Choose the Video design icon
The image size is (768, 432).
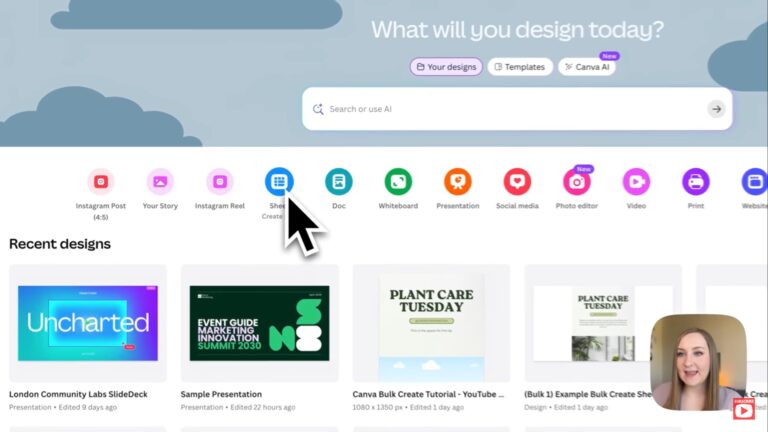[x=636, y=182]
